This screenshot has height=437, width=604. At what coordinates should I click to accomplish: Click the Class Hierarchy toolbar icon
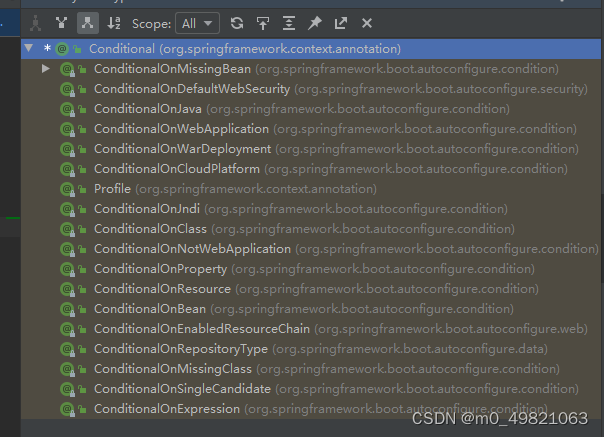[35, 23]
